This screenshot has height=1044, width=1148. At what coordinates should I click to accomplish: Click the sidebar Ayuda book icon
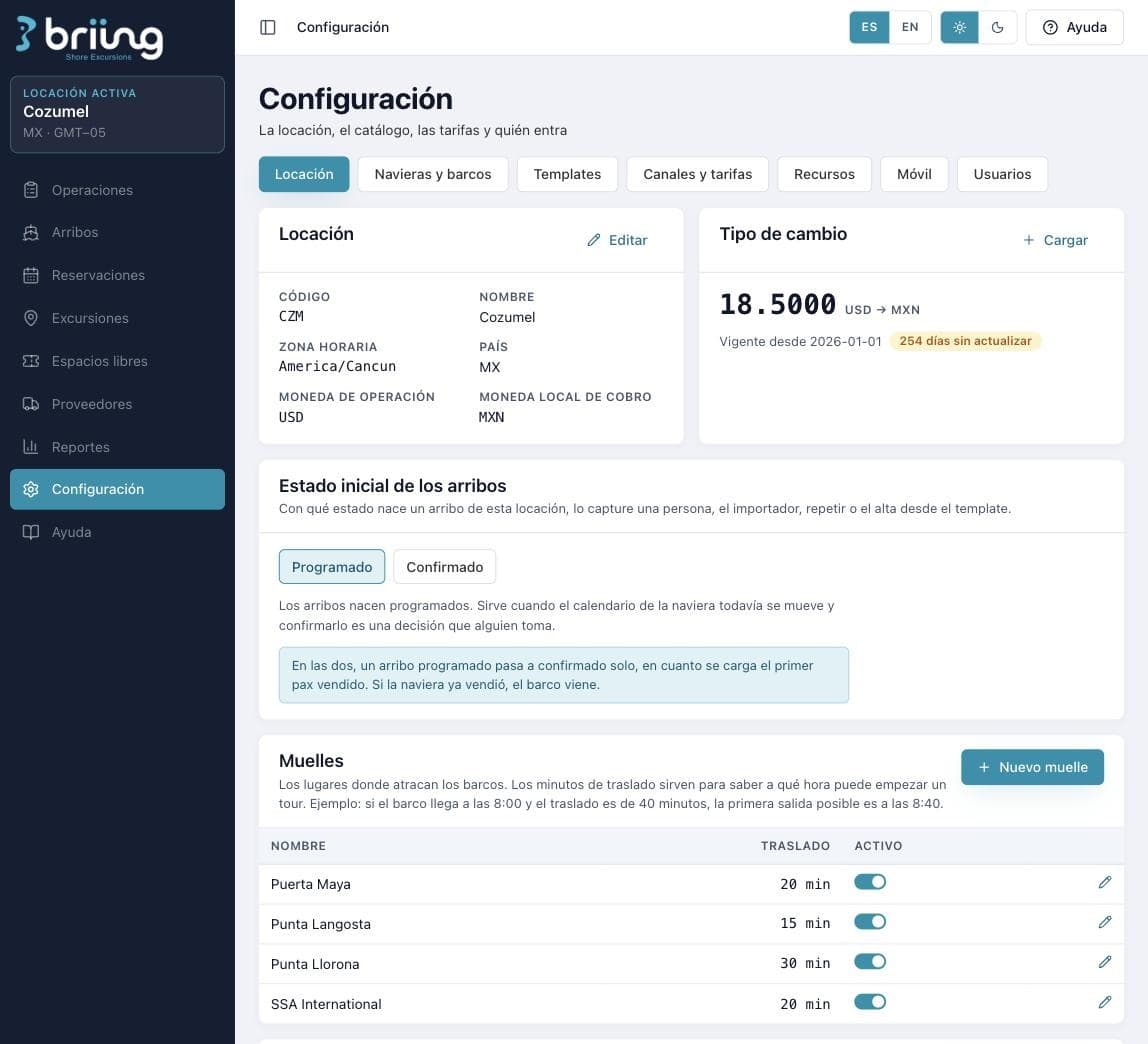pyautogui.click(x=31, y=532)
